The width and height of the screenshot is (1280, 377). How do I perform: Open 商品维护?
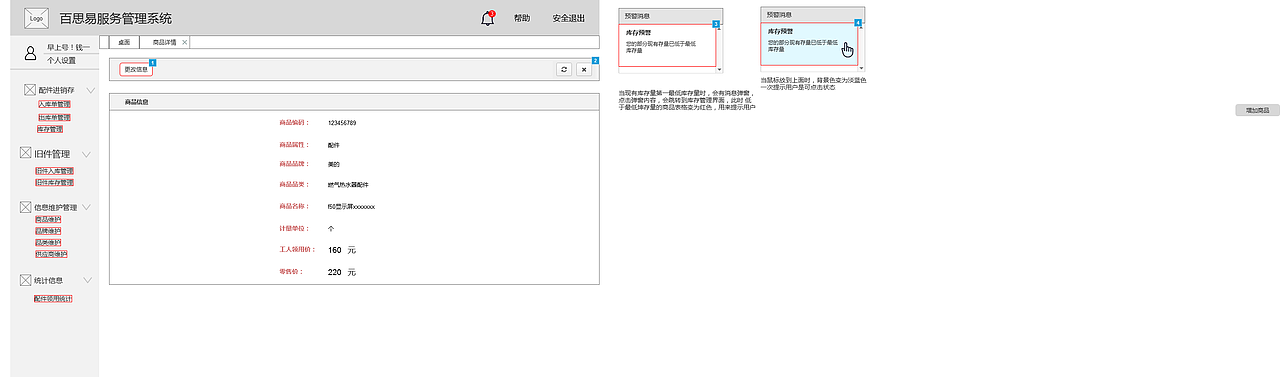[x=48, y=219]
